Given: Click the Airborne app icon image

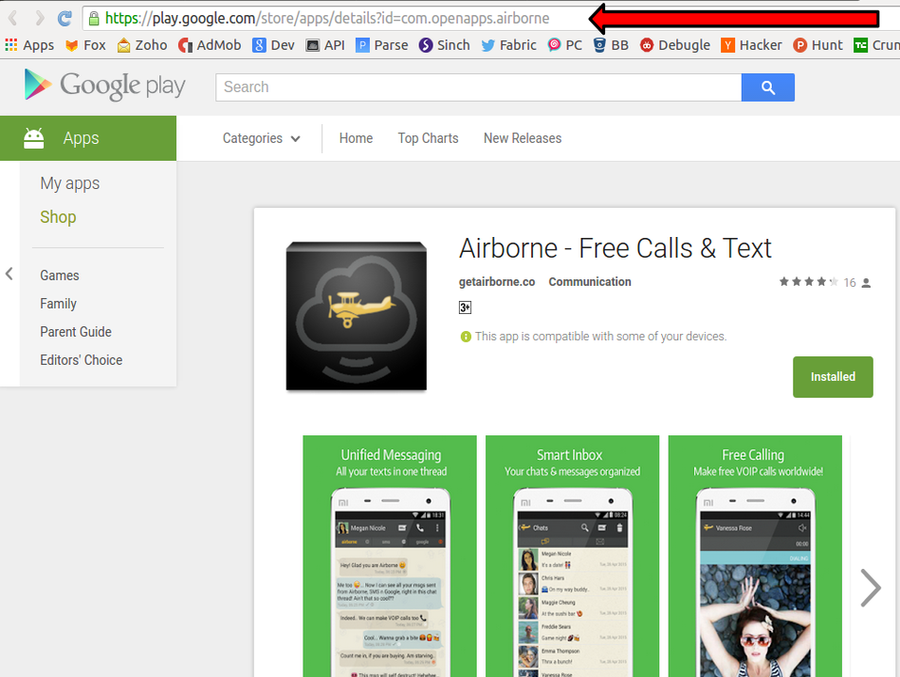Looking at the screenshot, I should tap(356, 316).
